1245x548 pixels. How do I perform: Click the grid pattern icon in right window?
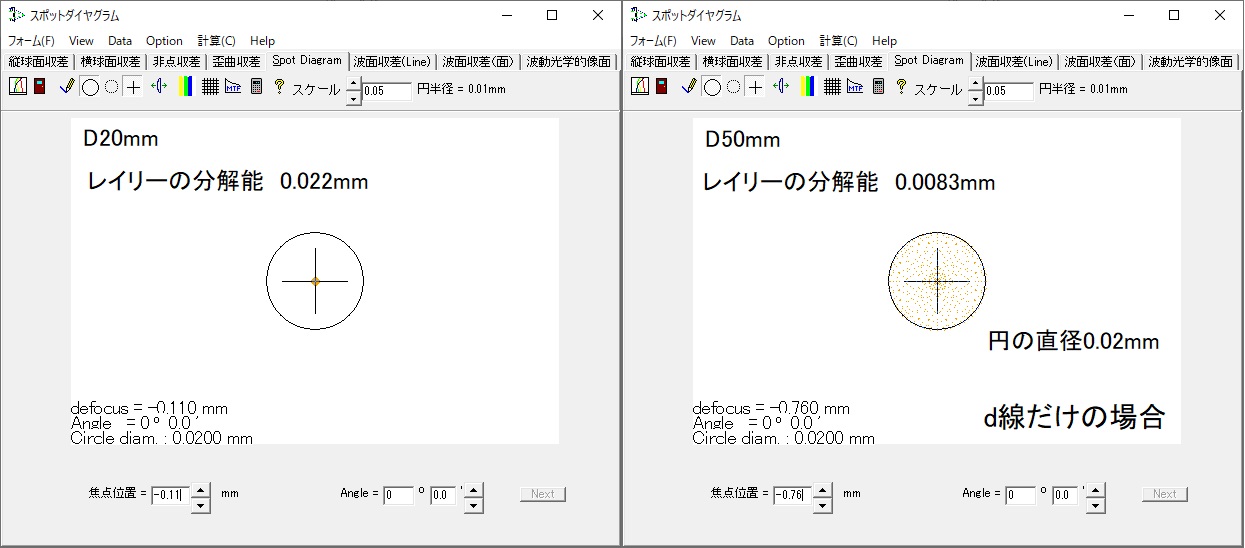(x=832, y=86)
